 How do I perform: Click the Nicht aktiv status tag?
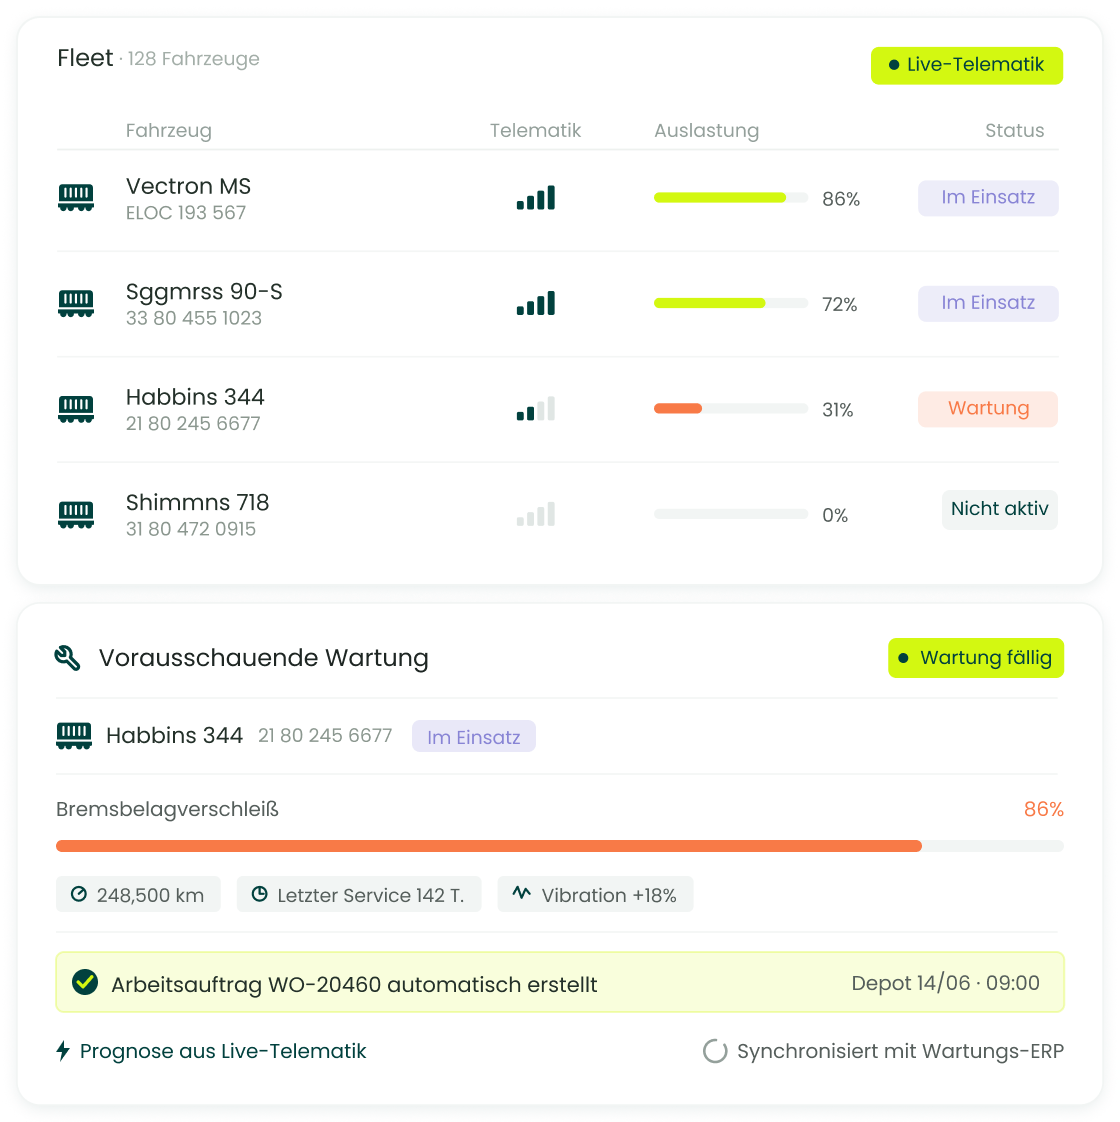click(999, 509)
